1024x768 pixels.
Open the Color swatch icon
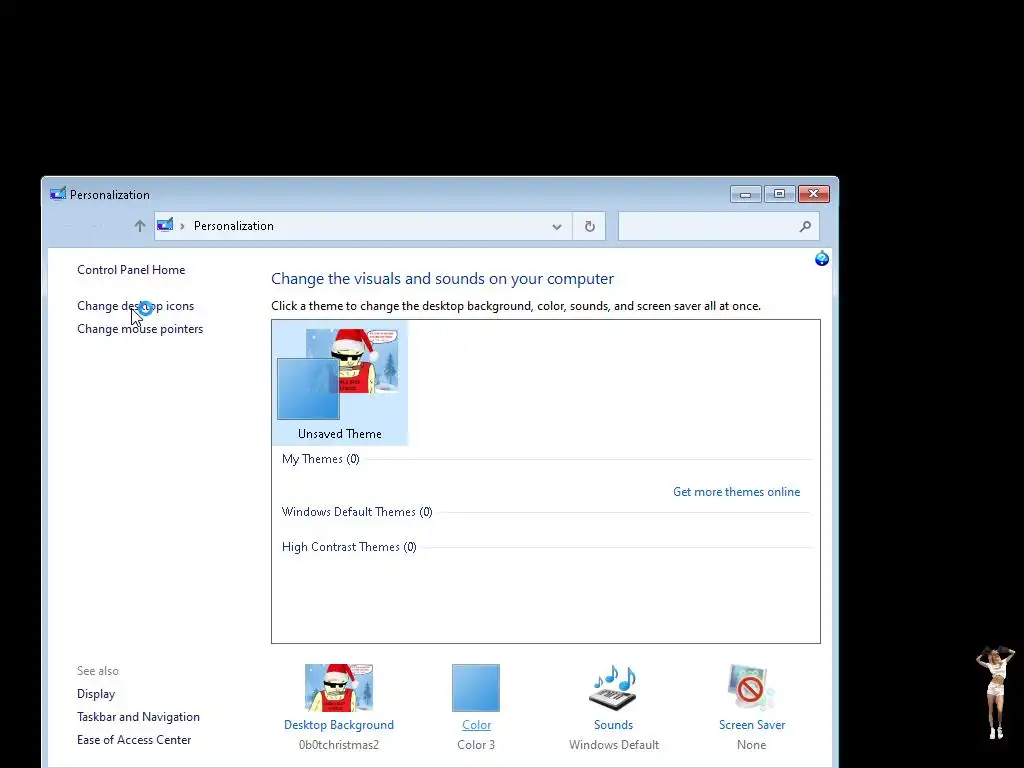tap(476, 688)
